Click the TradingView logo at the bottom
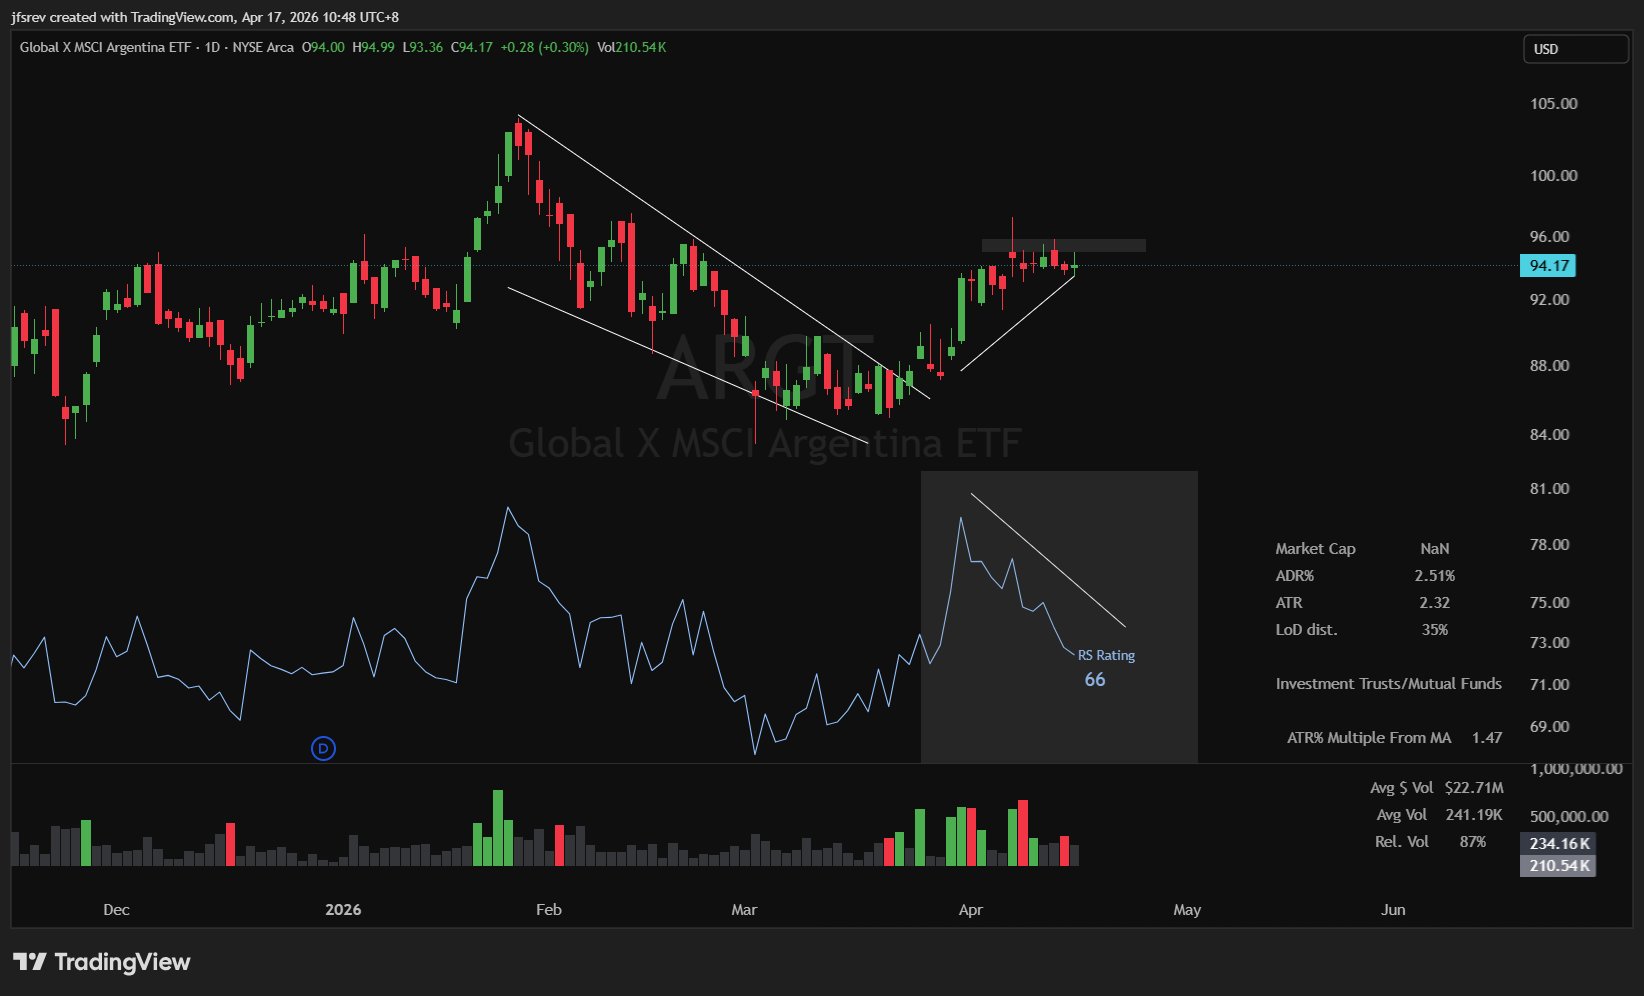The height and width of the screenshot is (996, 1644). coord(102,962)
